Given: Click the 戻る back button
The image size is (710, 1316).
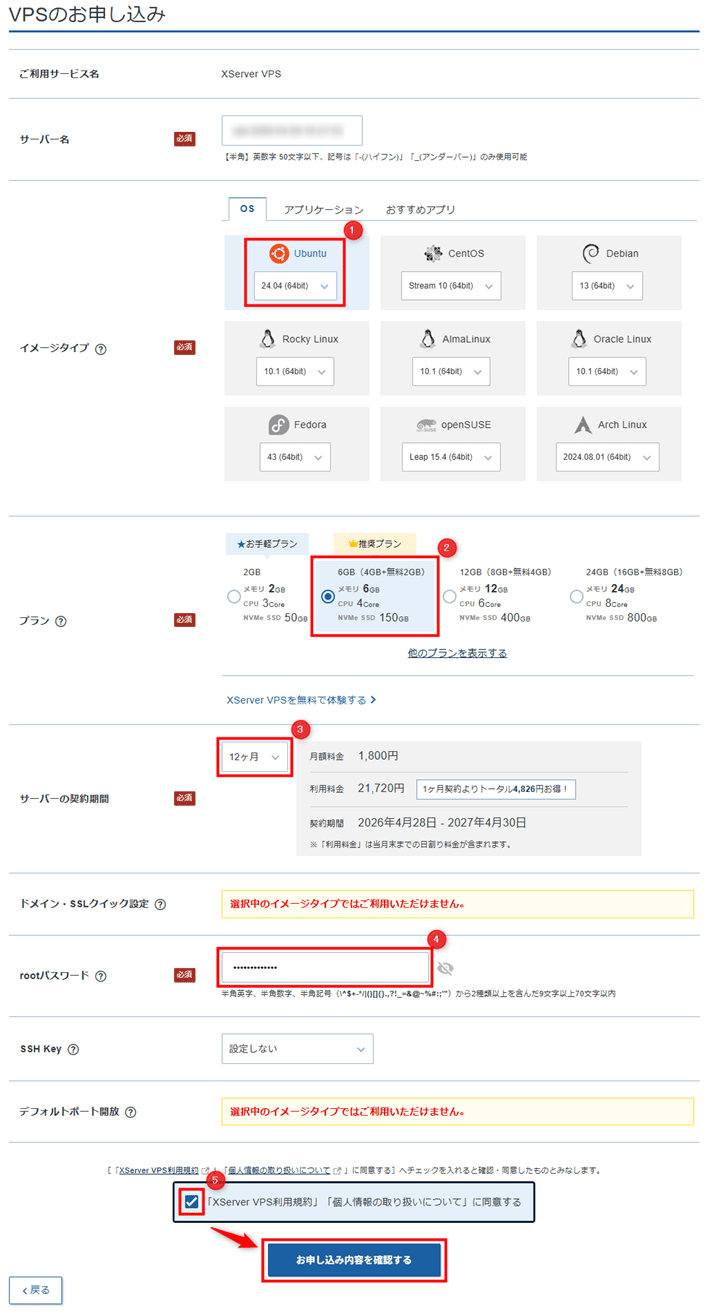Looking at the screenshot, I should click(x=36, y=1290).
